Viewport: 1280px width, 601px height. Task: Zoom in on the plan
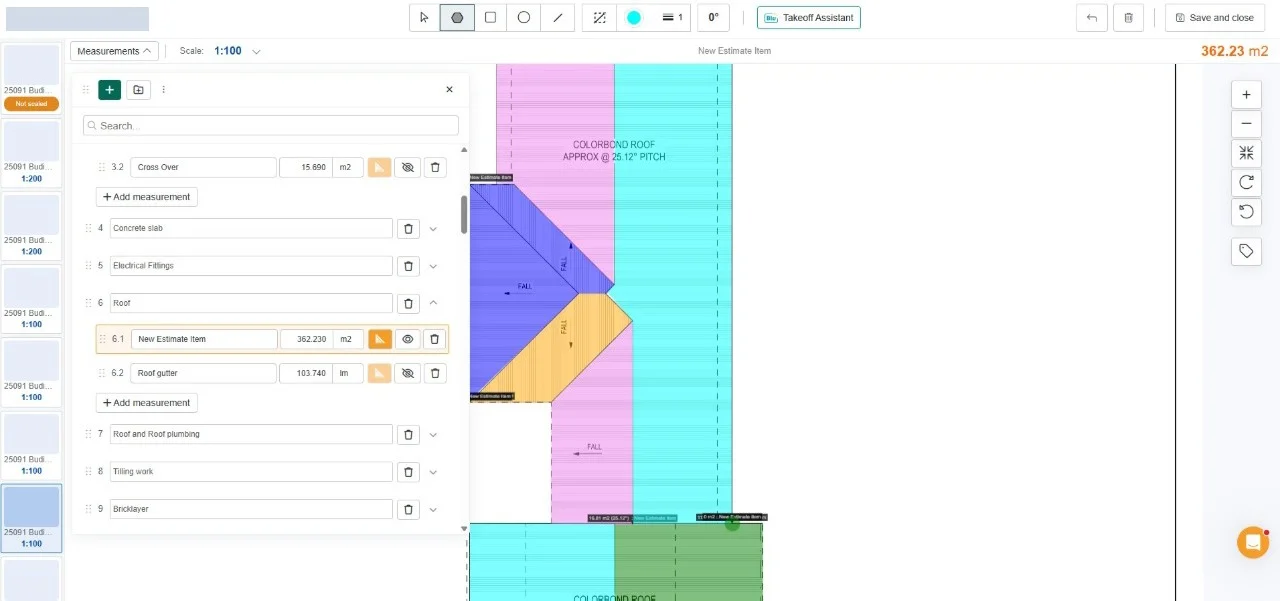coord(1246,95)
